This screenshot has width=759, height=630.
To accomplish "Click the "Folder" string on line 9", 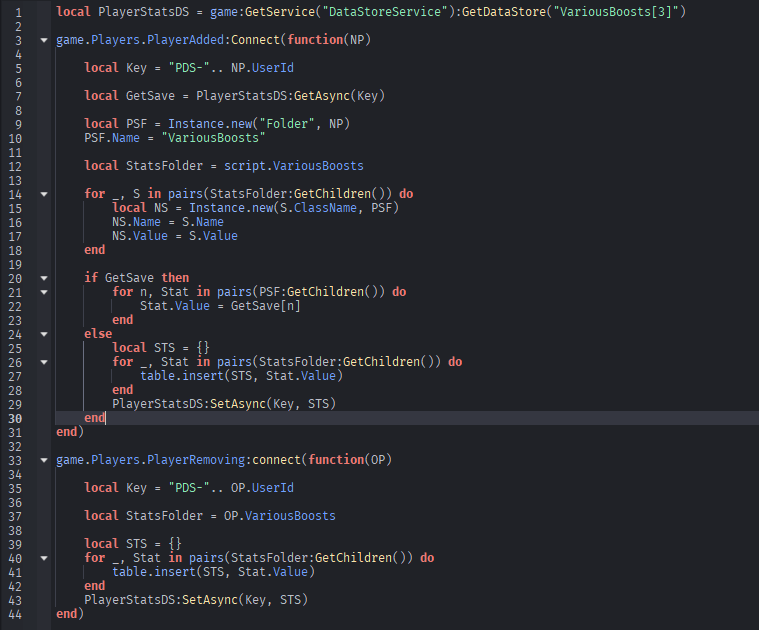I will [x=287, y=124].
